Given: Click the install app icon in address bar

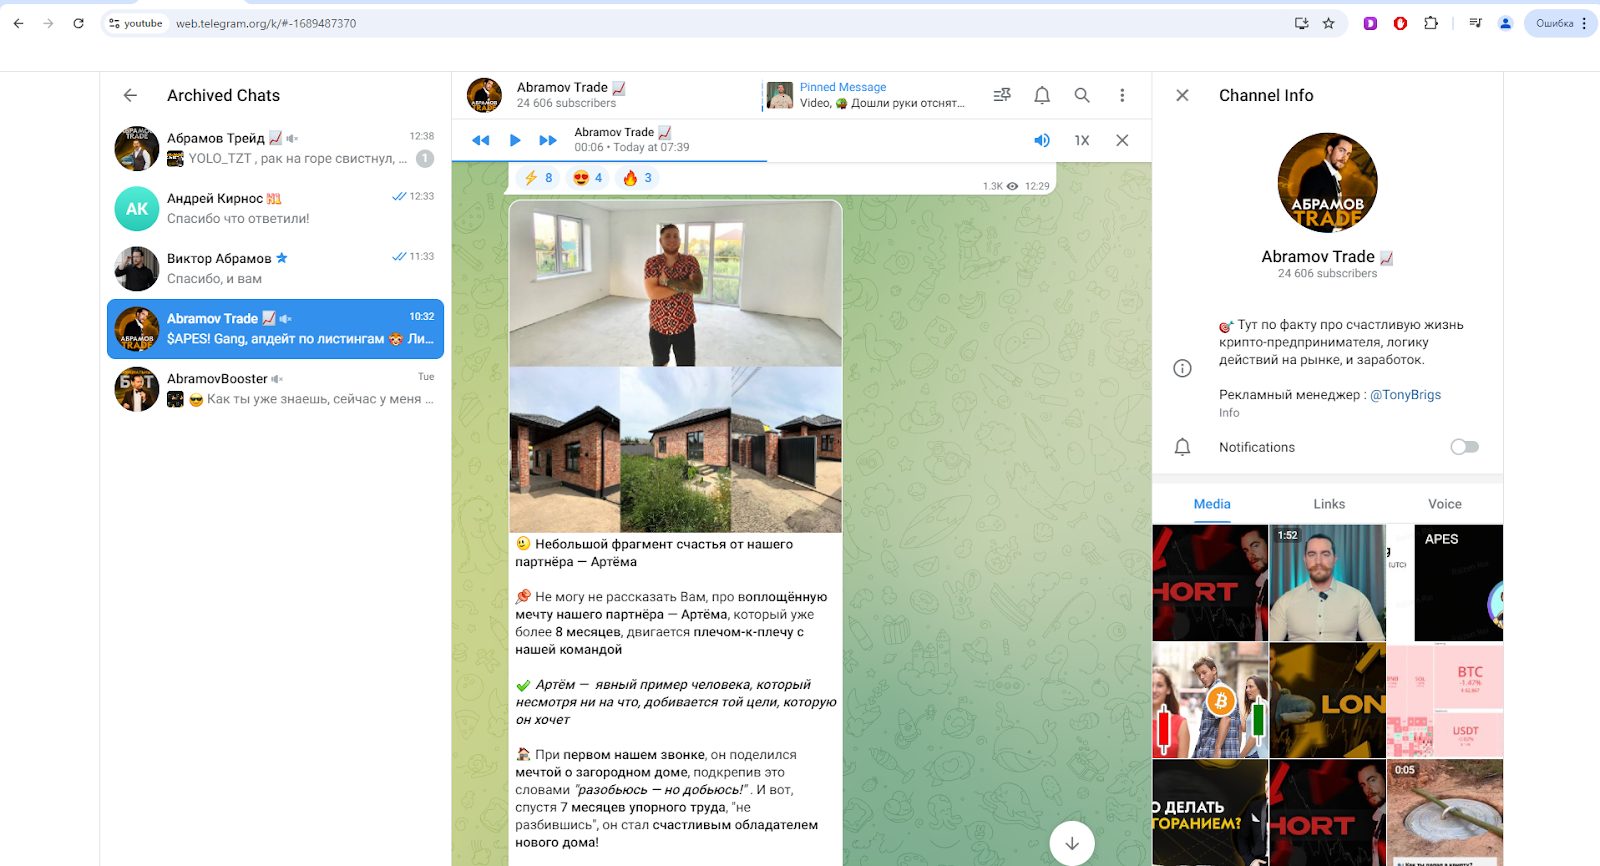Looking at the screenshot, I should [1301, 23].
